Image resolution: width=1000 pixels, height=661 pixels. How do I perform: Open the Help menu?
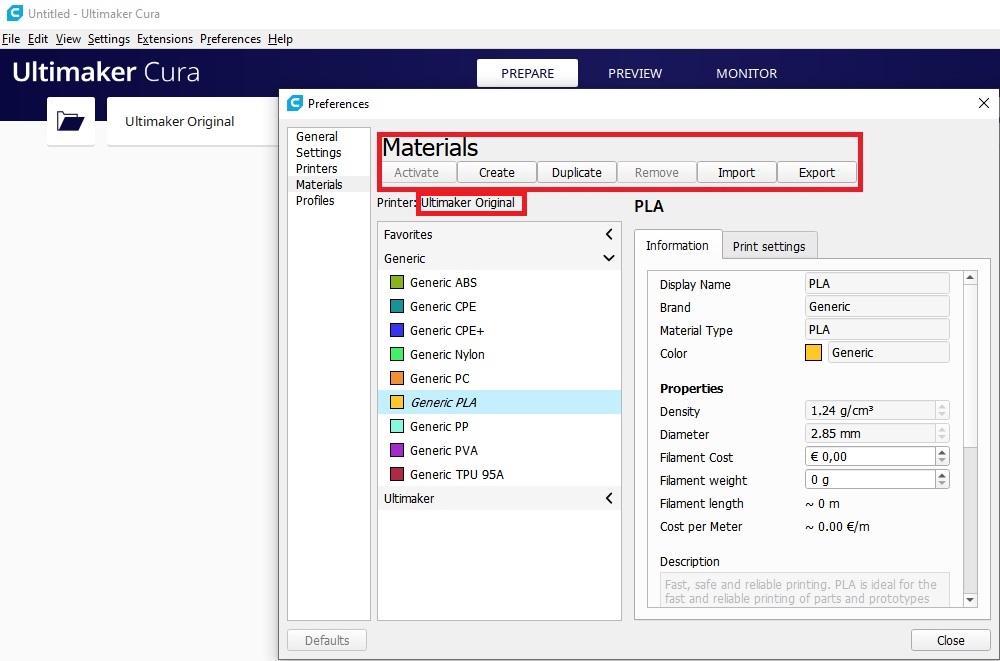coord(280,39)
